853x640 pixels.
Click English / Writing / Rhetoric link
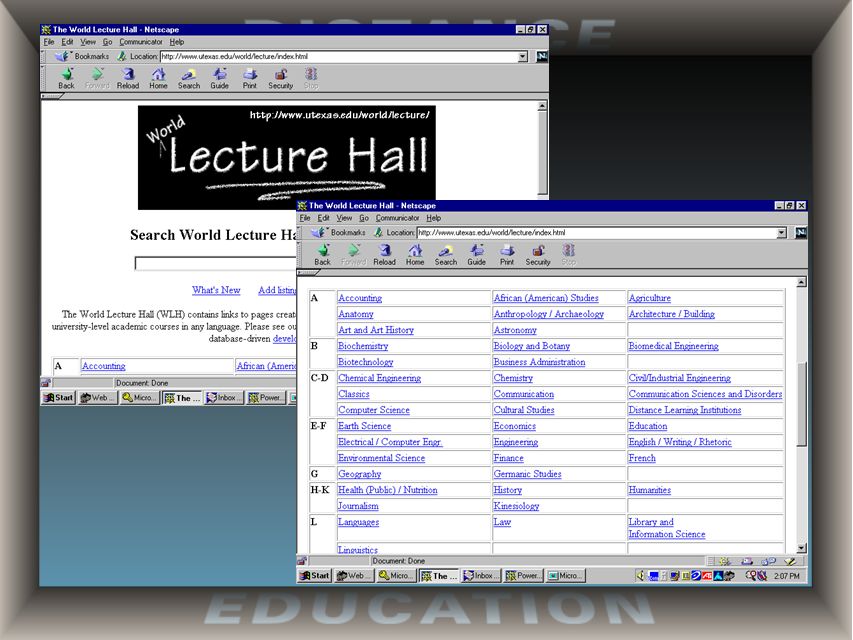[680, 442]
